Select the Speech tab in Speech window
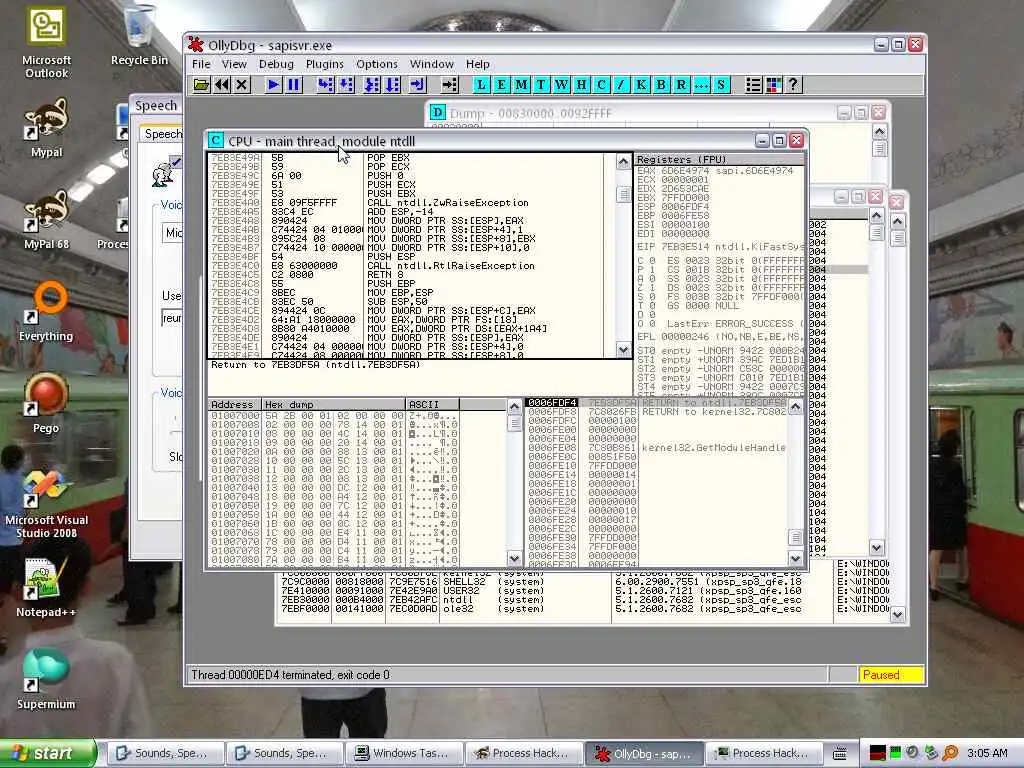The width and height of the screenshot is (1024, 768). coord(163,134)
